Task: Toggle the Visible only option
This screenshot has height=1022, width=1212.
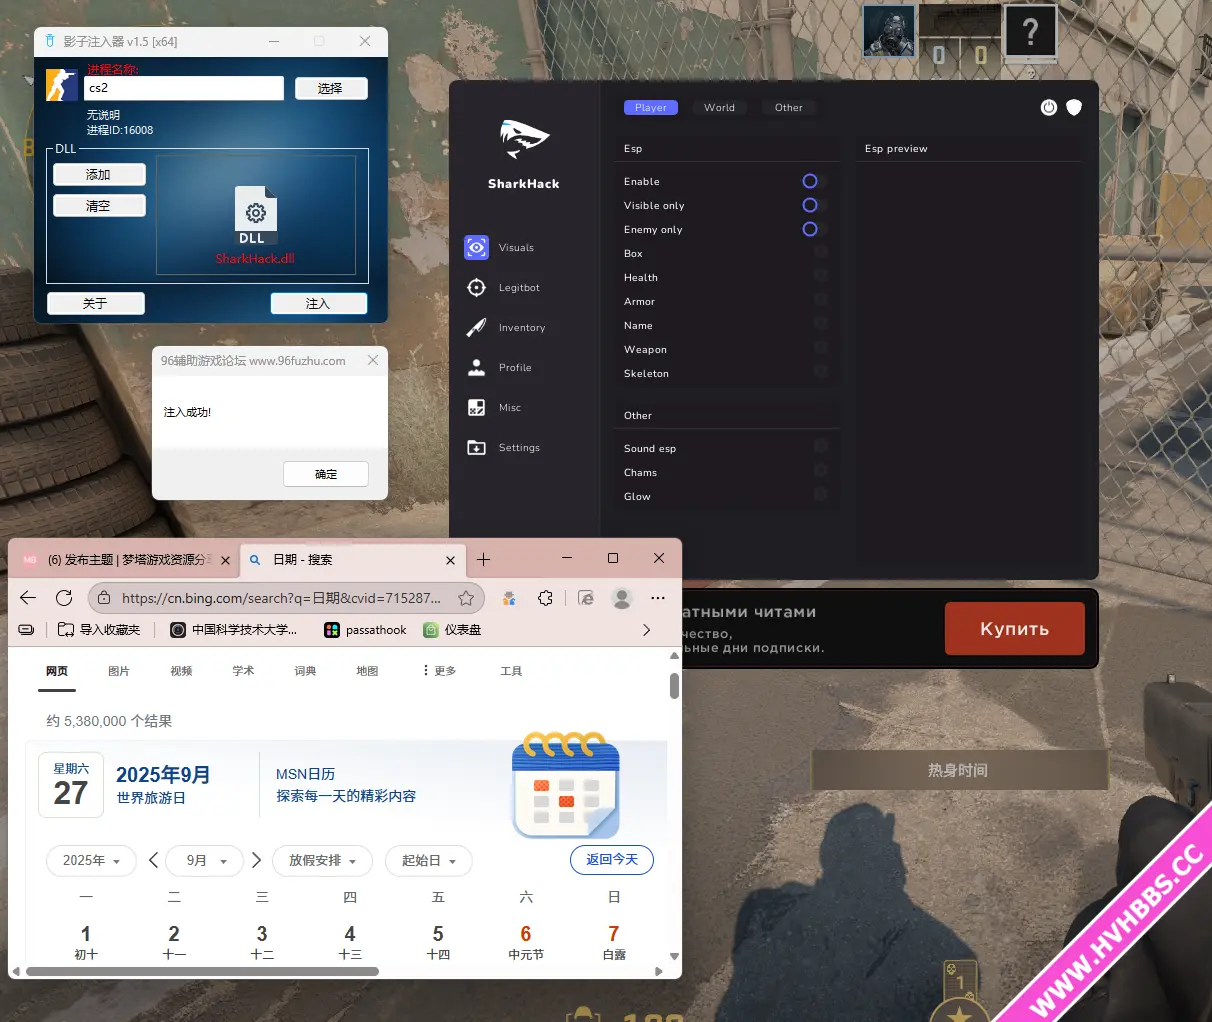Action: click(811, 205)
